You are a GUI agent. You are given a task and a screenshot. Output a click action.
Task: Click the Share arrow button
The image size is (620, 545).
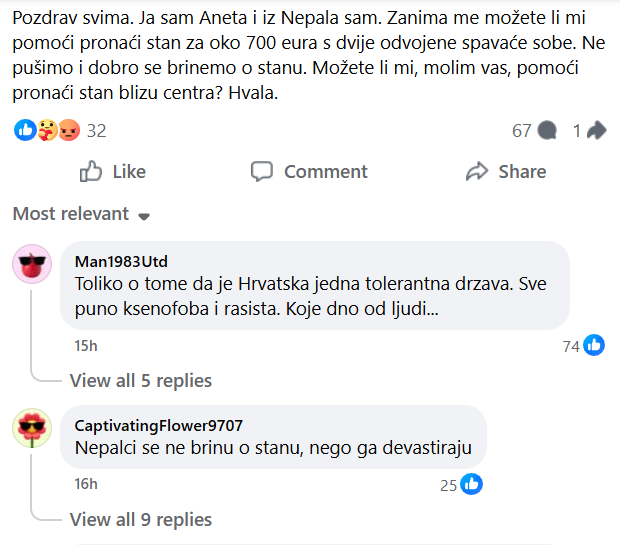[506, 172]
